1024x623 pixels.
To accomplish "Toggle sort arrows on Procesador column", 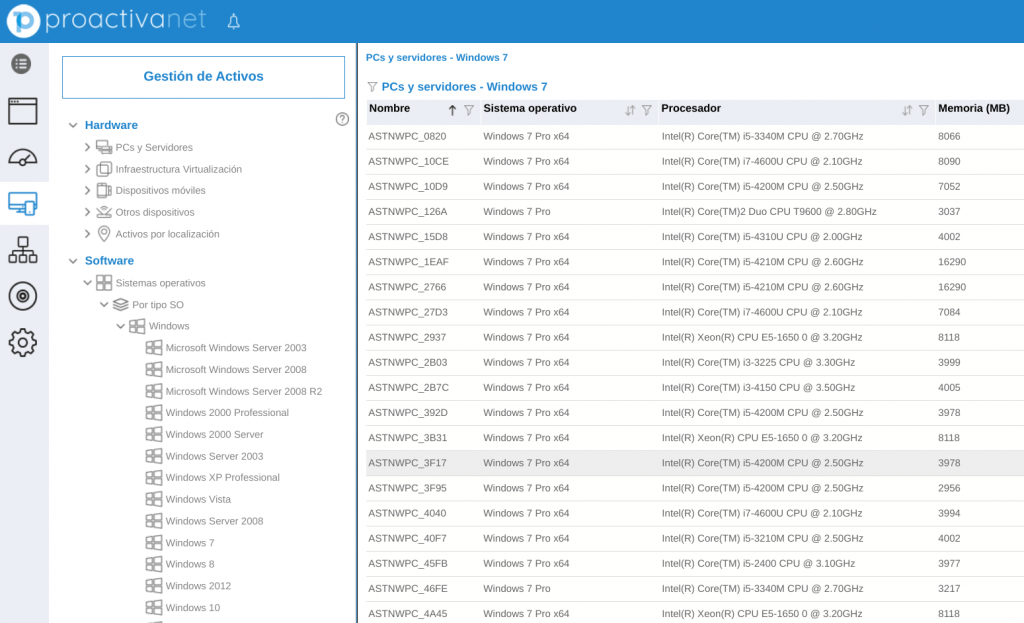I will point(907,110).
